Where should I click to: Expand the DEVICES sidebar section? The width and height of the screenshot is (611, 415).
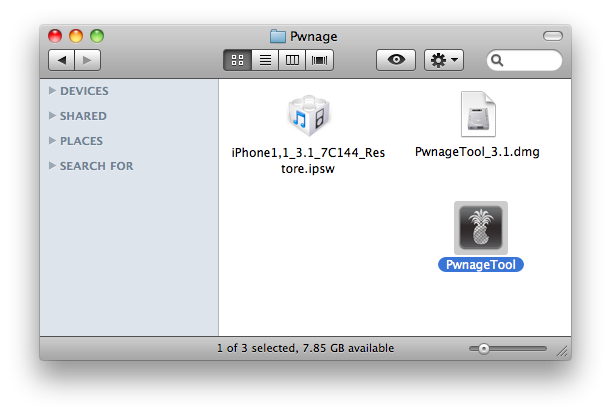pos(52,90)
